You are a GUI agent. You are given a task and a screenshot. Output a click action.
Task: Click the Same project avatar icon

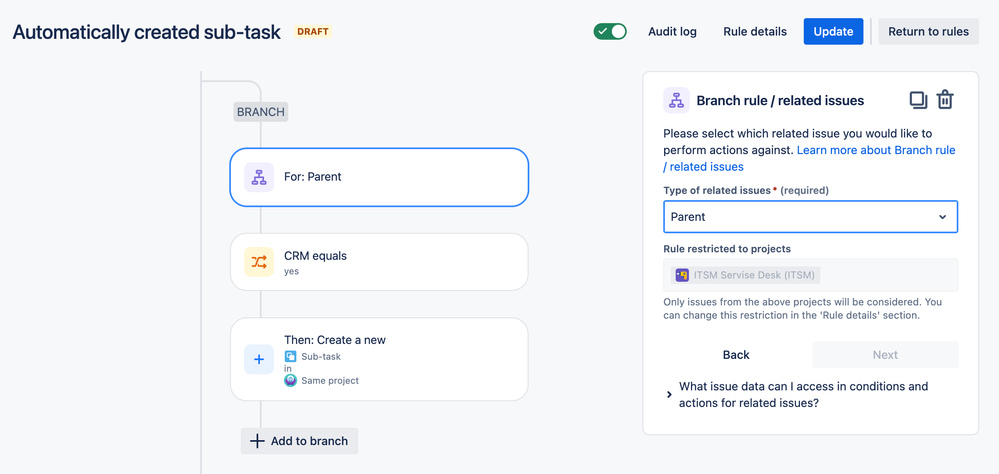(x=291, y=380)
